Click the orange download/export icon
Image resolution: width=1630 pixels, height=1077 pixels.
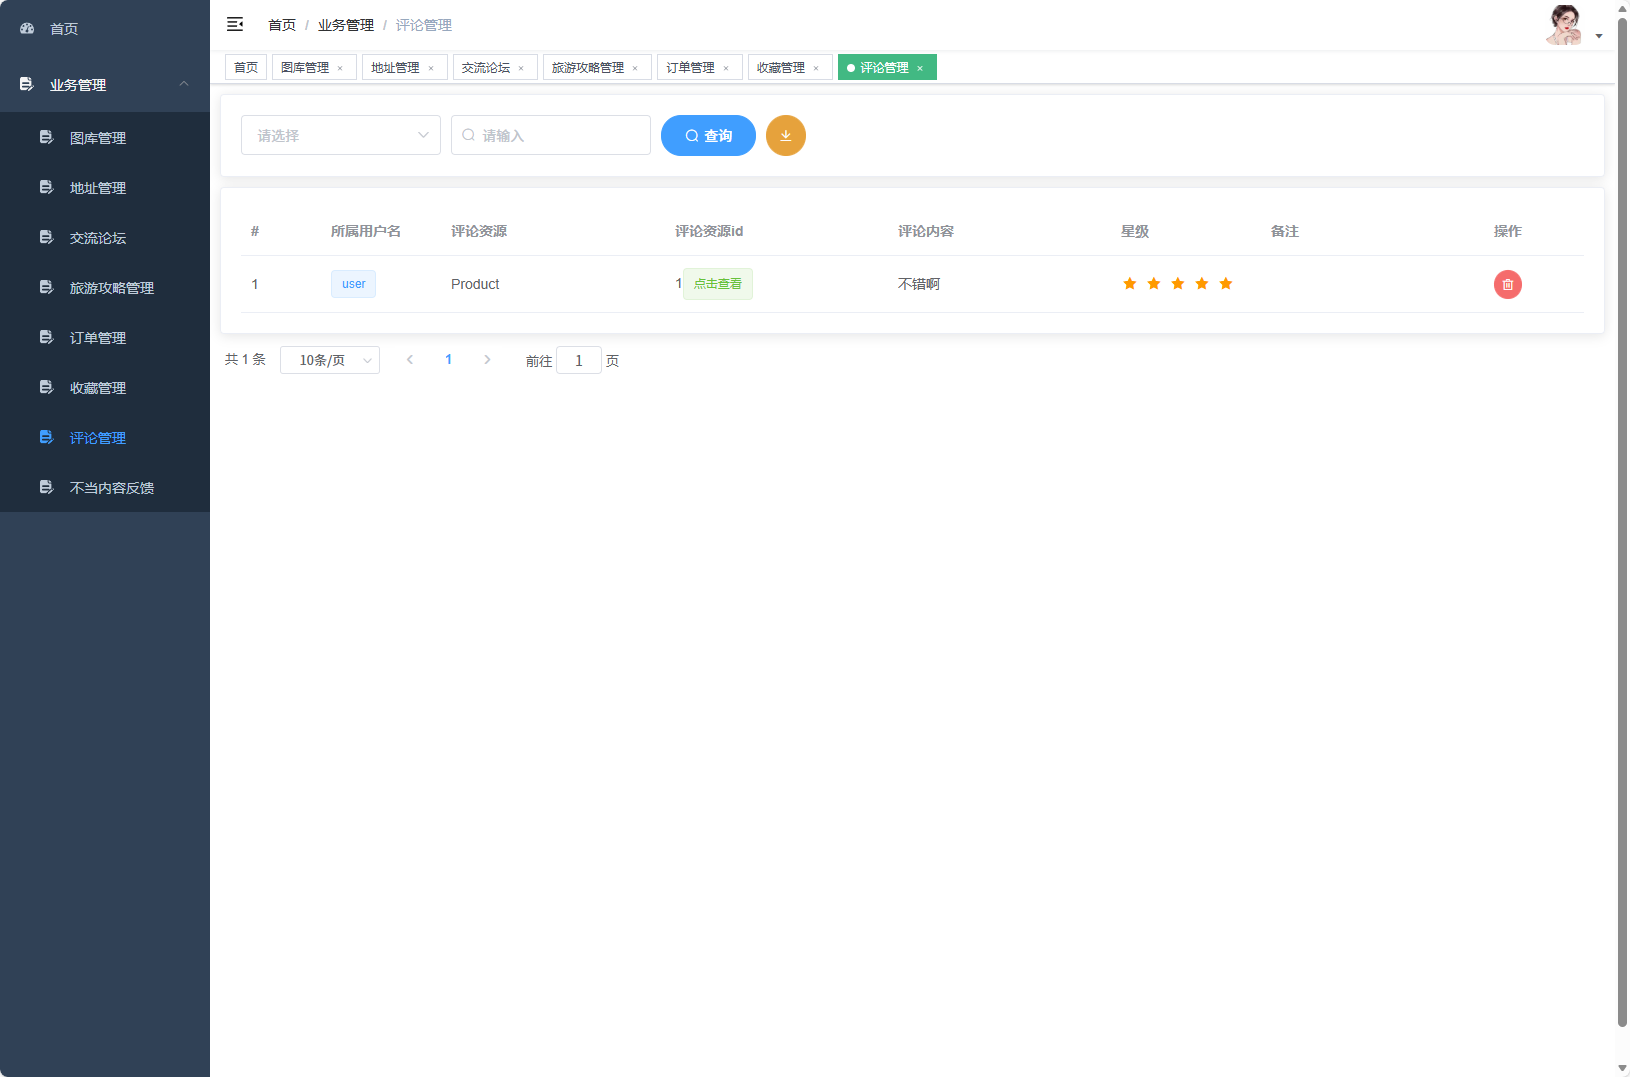pyautogui.click(x=786, y=135)
